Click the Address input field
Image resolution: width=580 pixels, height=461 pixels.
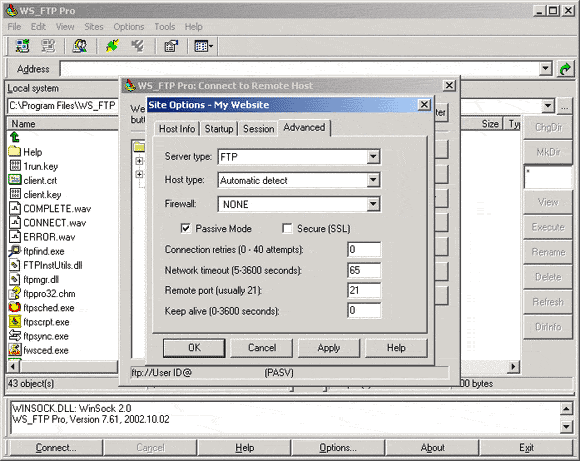(300, 69)
